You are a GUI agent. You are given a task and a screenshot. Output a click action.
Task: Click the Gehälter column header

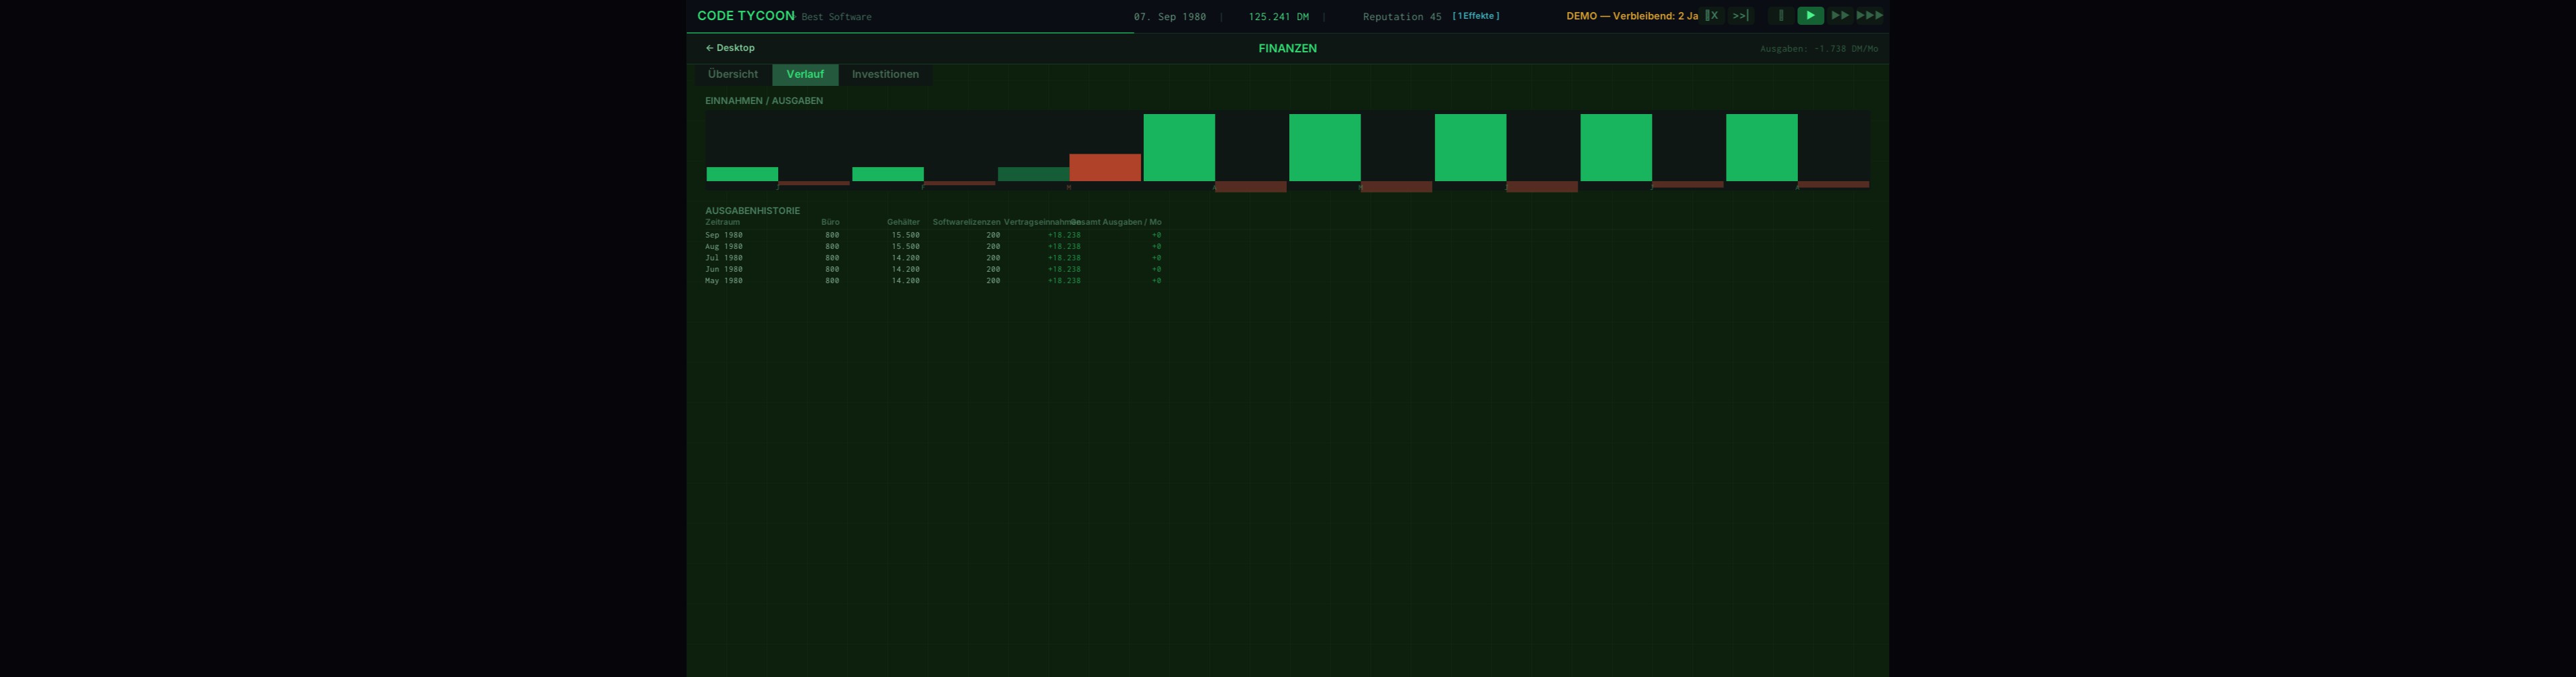[x=902, y=222]
